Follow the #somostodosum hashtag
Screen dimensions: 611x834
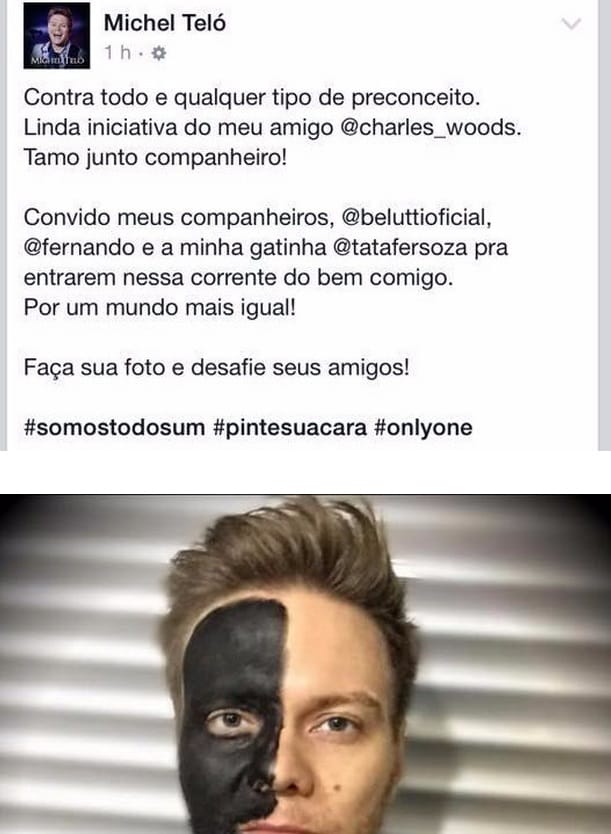tap(114, 427)
